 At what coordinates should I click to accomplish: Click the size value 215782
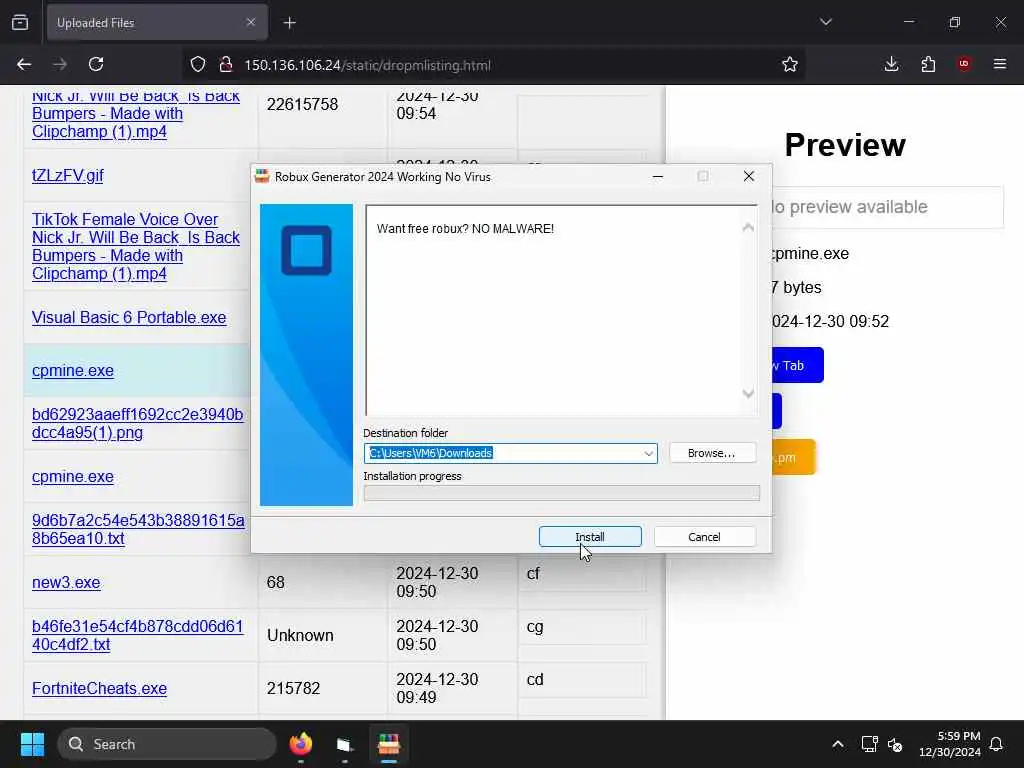(293, 688)
